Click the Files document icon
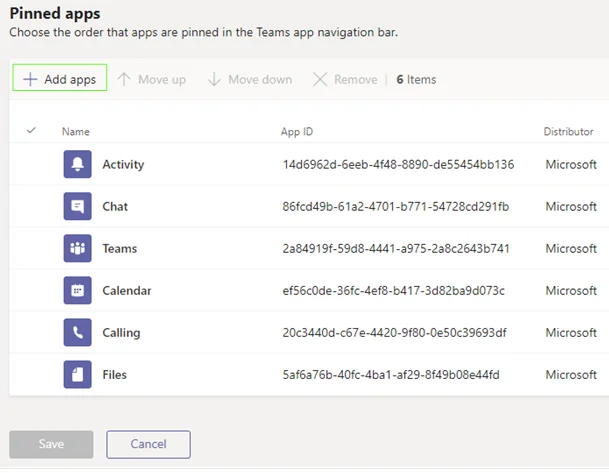 tap(78, 375)
